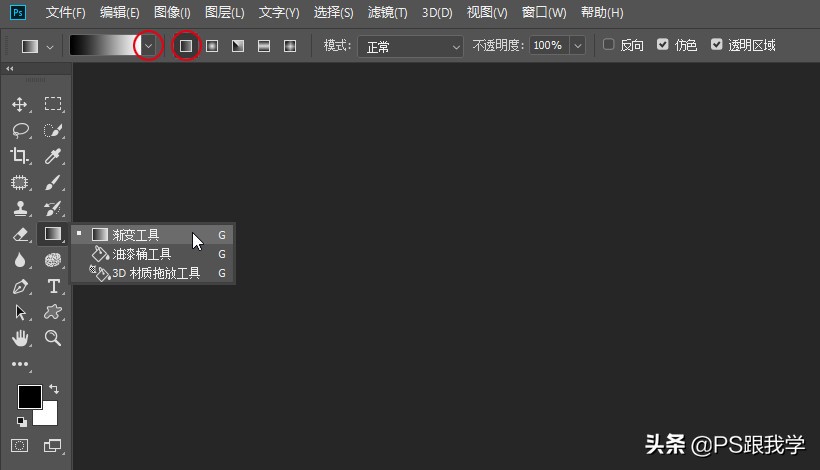Open the 帮助(H) menu
Screen dimensions: 820x470
[602, 13]
